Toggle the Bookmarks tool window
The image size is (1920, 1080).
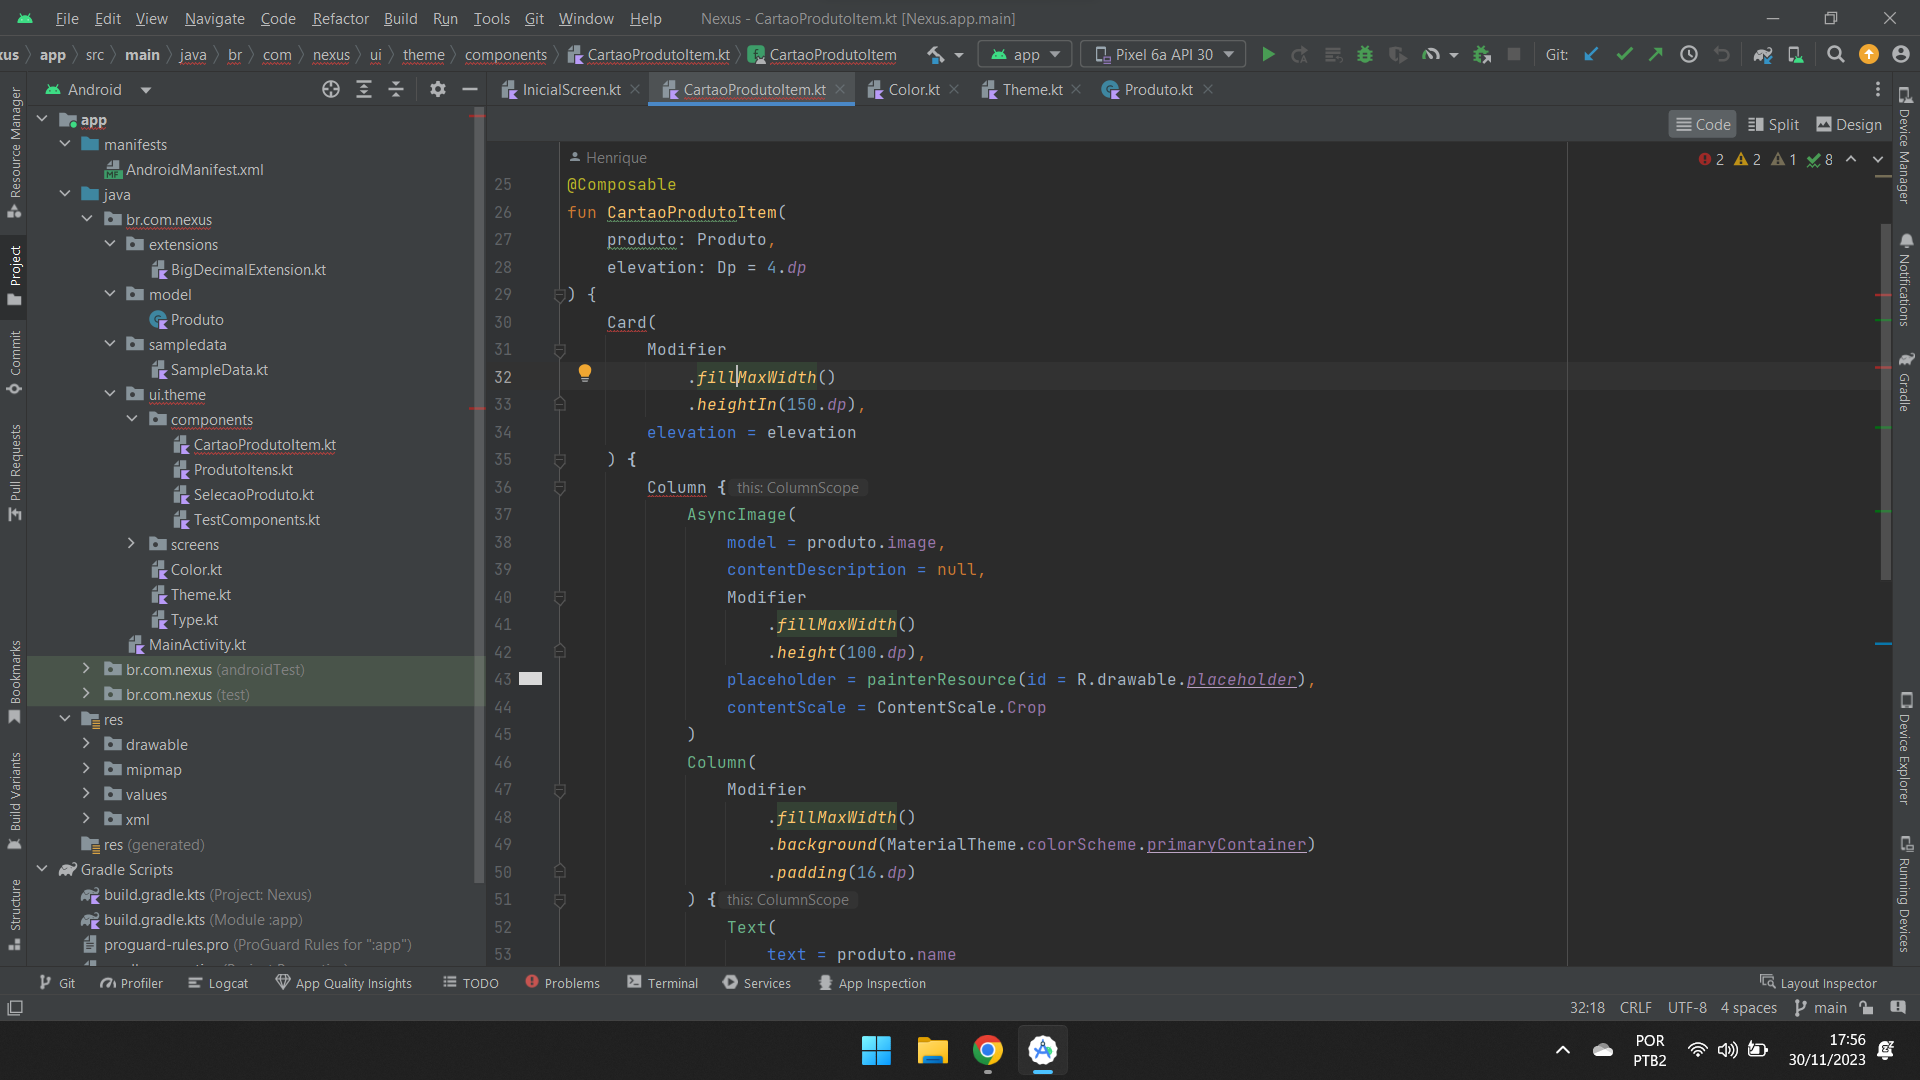coord(15,682)
